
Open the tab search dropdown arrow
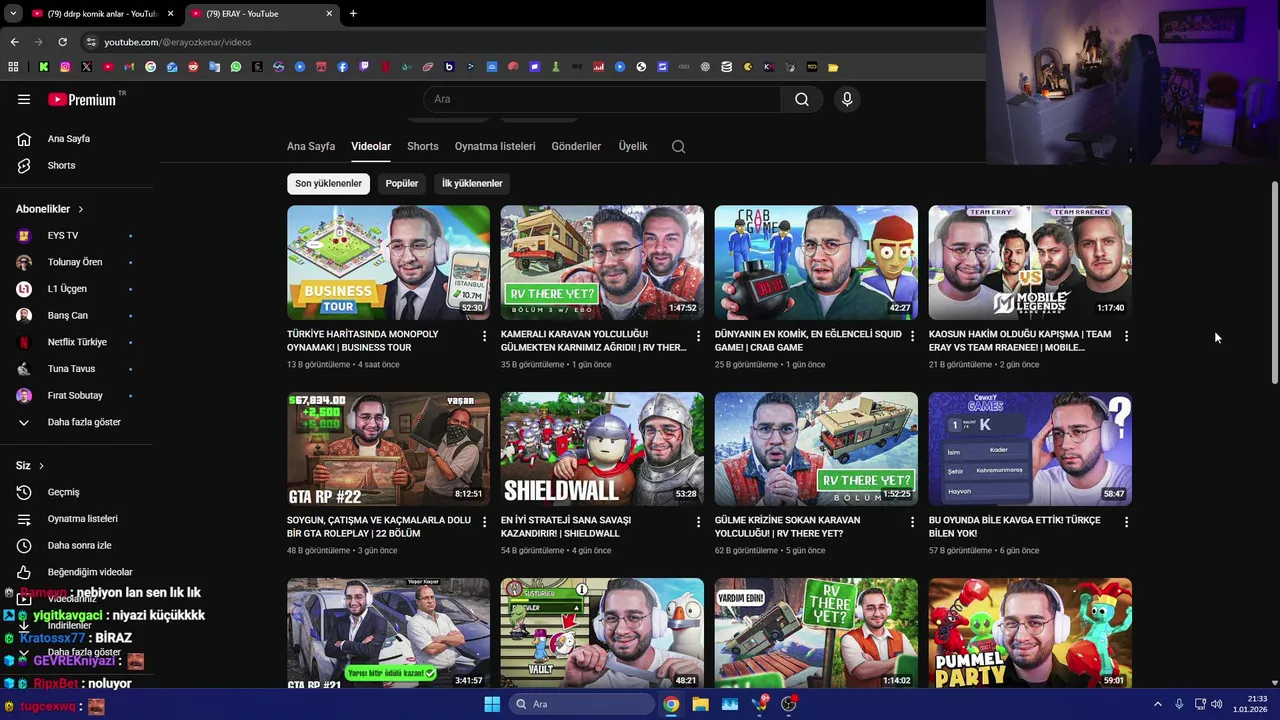pyautogui.click(x=13, y=14)
